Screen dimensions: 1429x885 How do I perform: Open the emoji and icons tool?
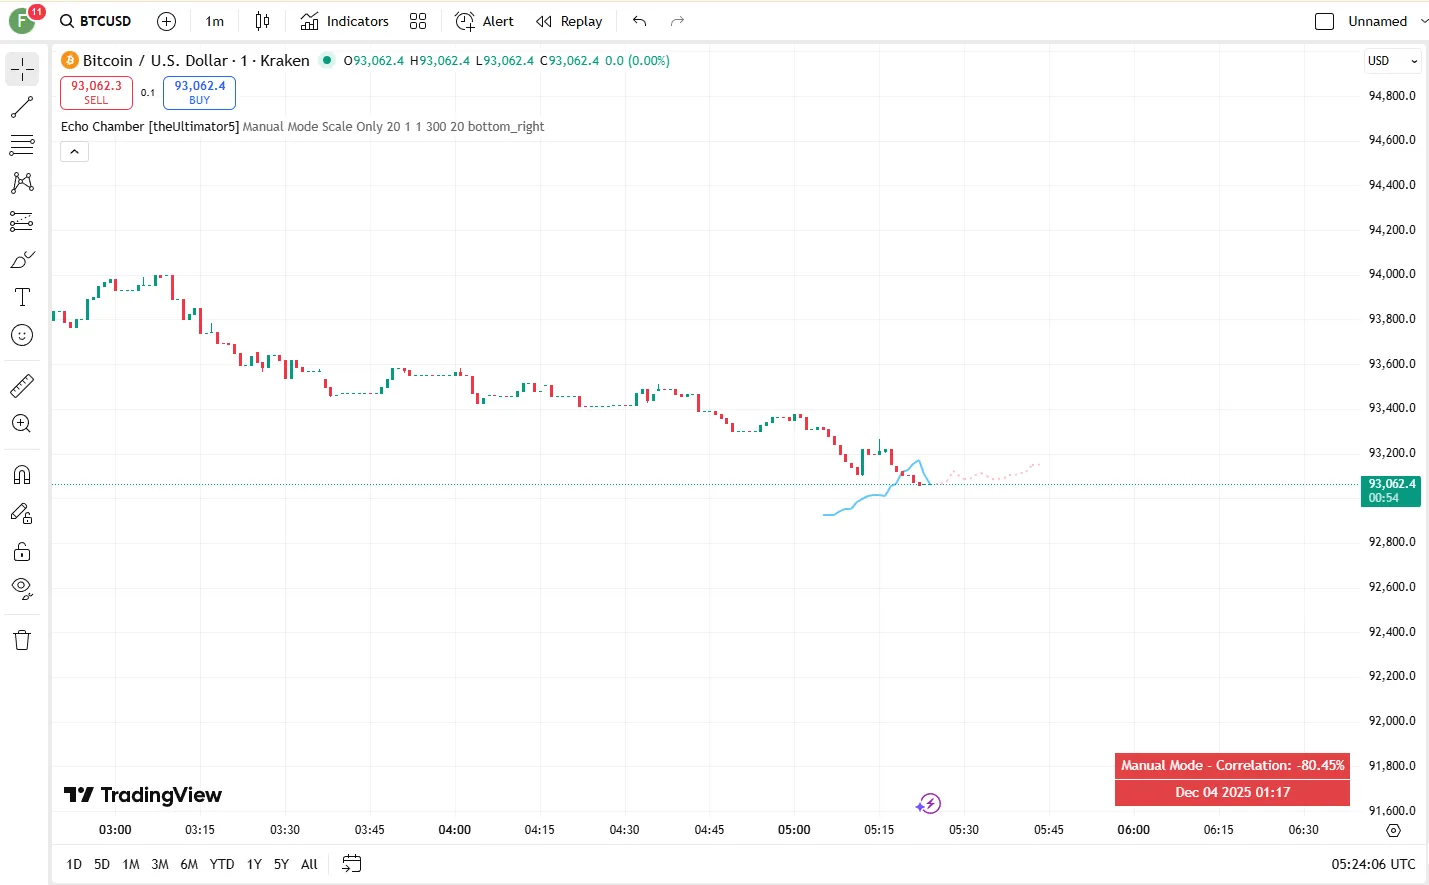(22, 335)
